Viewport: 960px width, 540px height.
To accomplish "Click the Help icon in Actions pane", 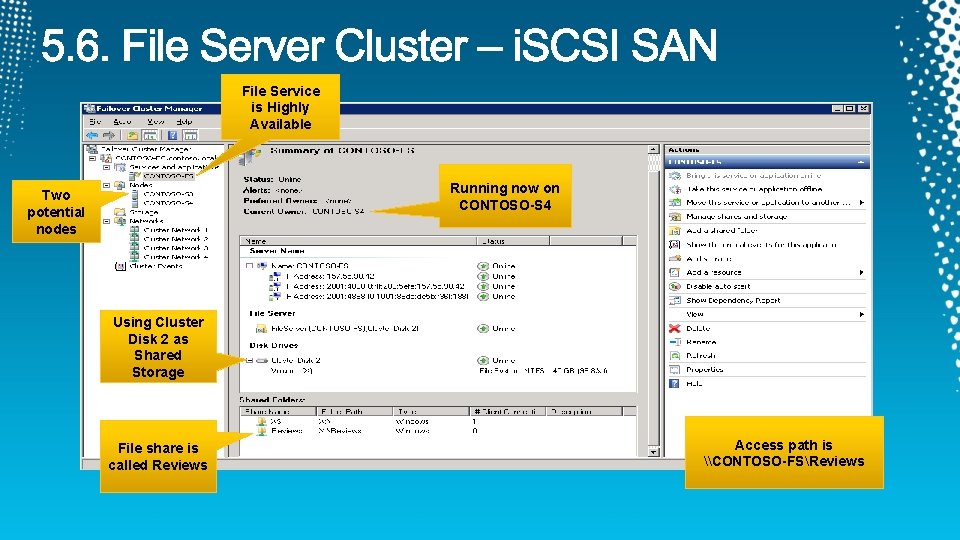I will 675,384.
